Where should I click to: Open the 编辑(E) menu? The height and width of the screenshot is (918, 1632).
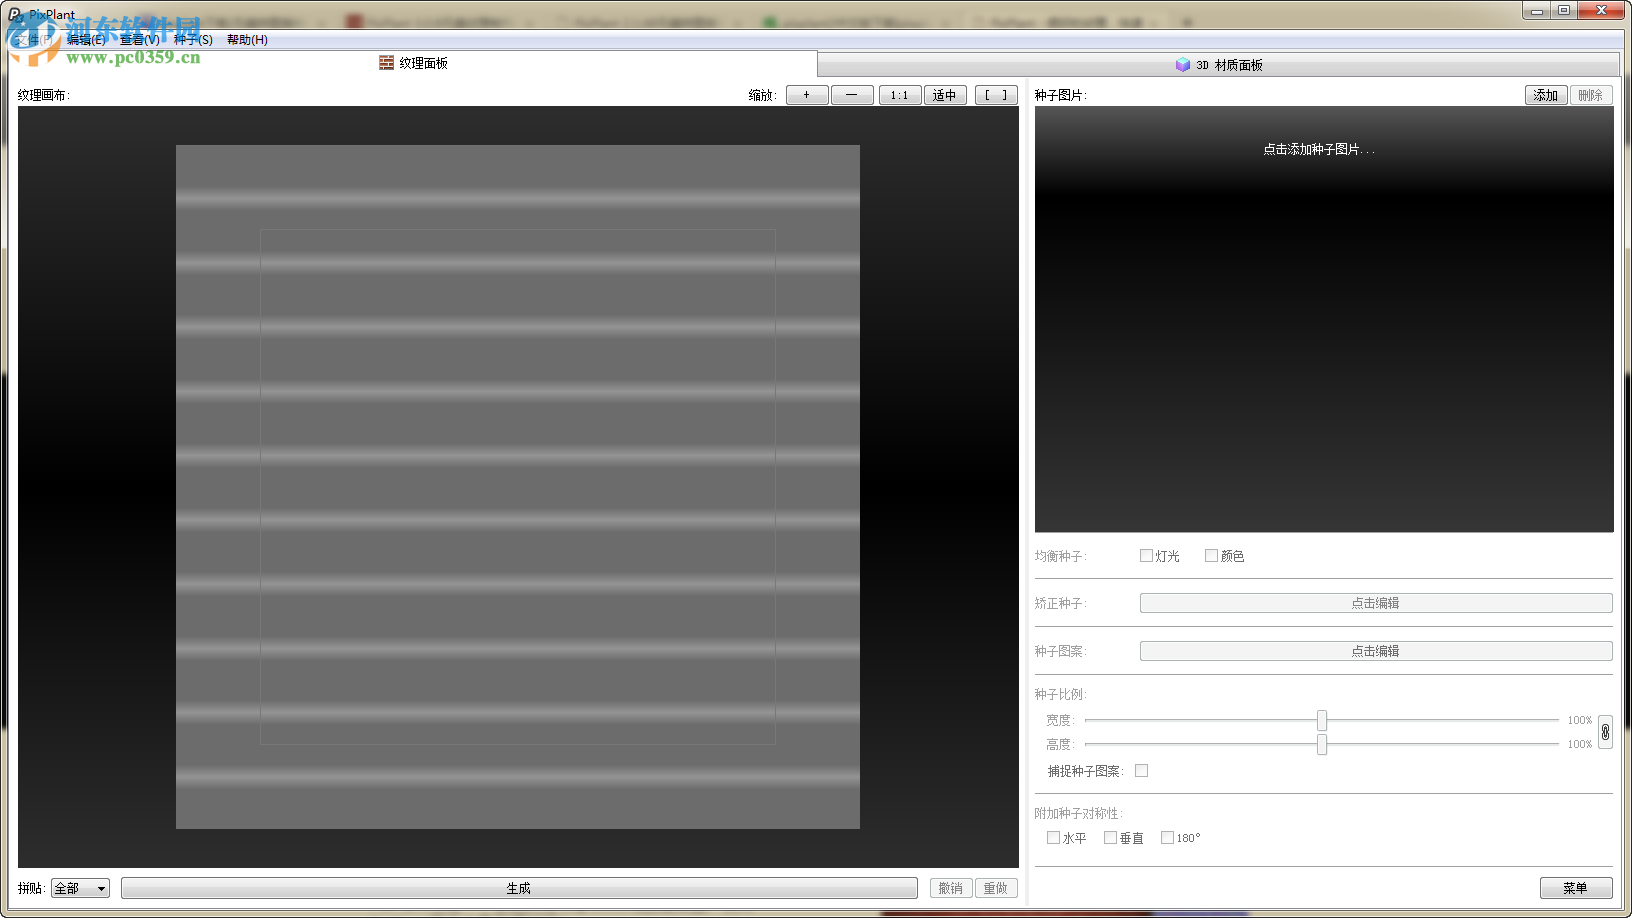[x=86, y=40]
